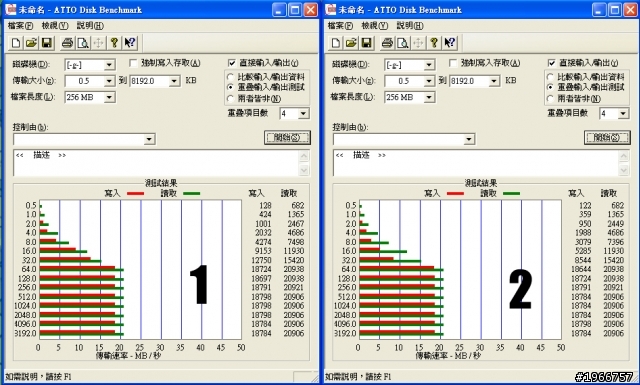Open 256 MB file length dropdown, left window
Image resolution: width=640 pixels, height=385 pixels.
(109, 97)
